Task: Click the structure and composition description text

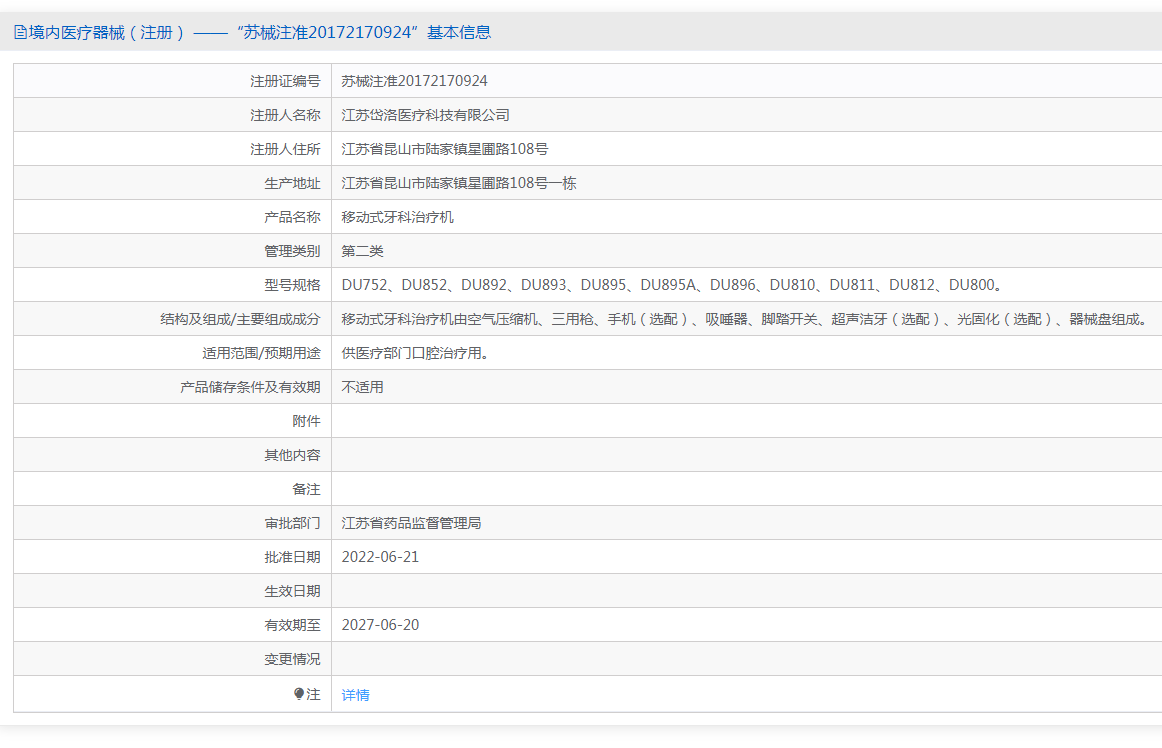Action: 744,319
